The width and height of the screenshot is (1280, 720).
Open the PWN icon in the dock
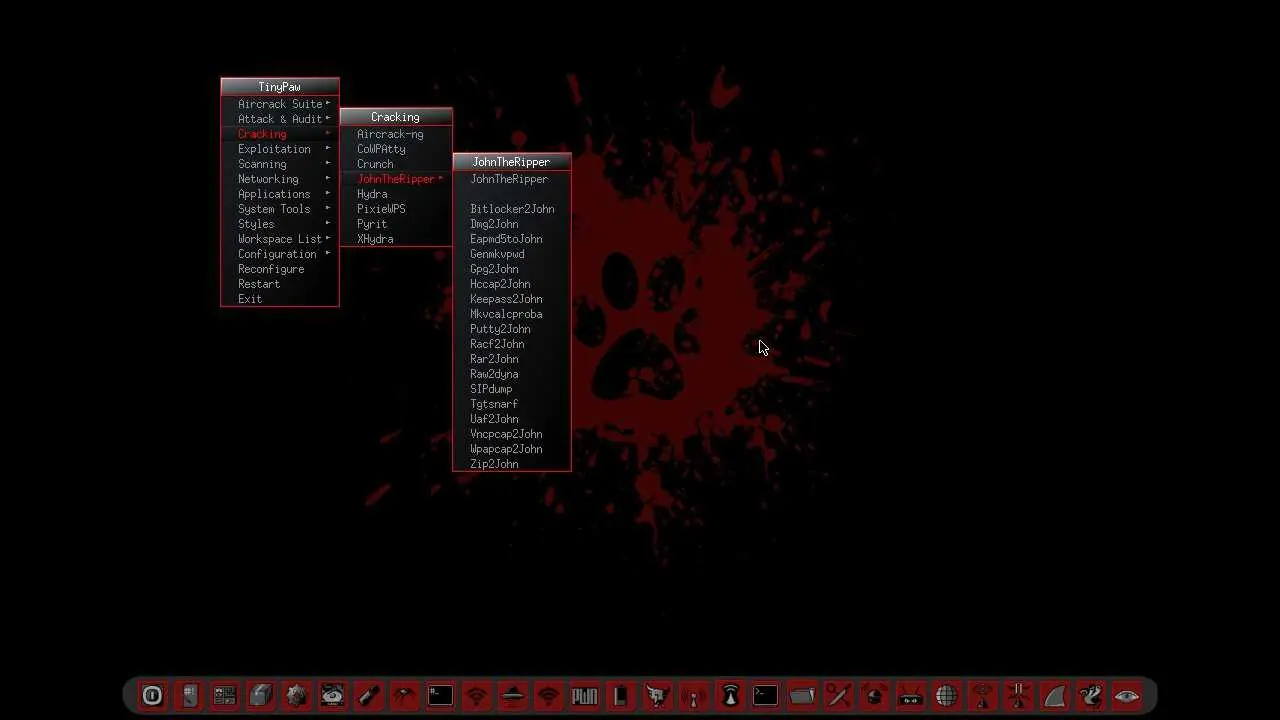585,695
